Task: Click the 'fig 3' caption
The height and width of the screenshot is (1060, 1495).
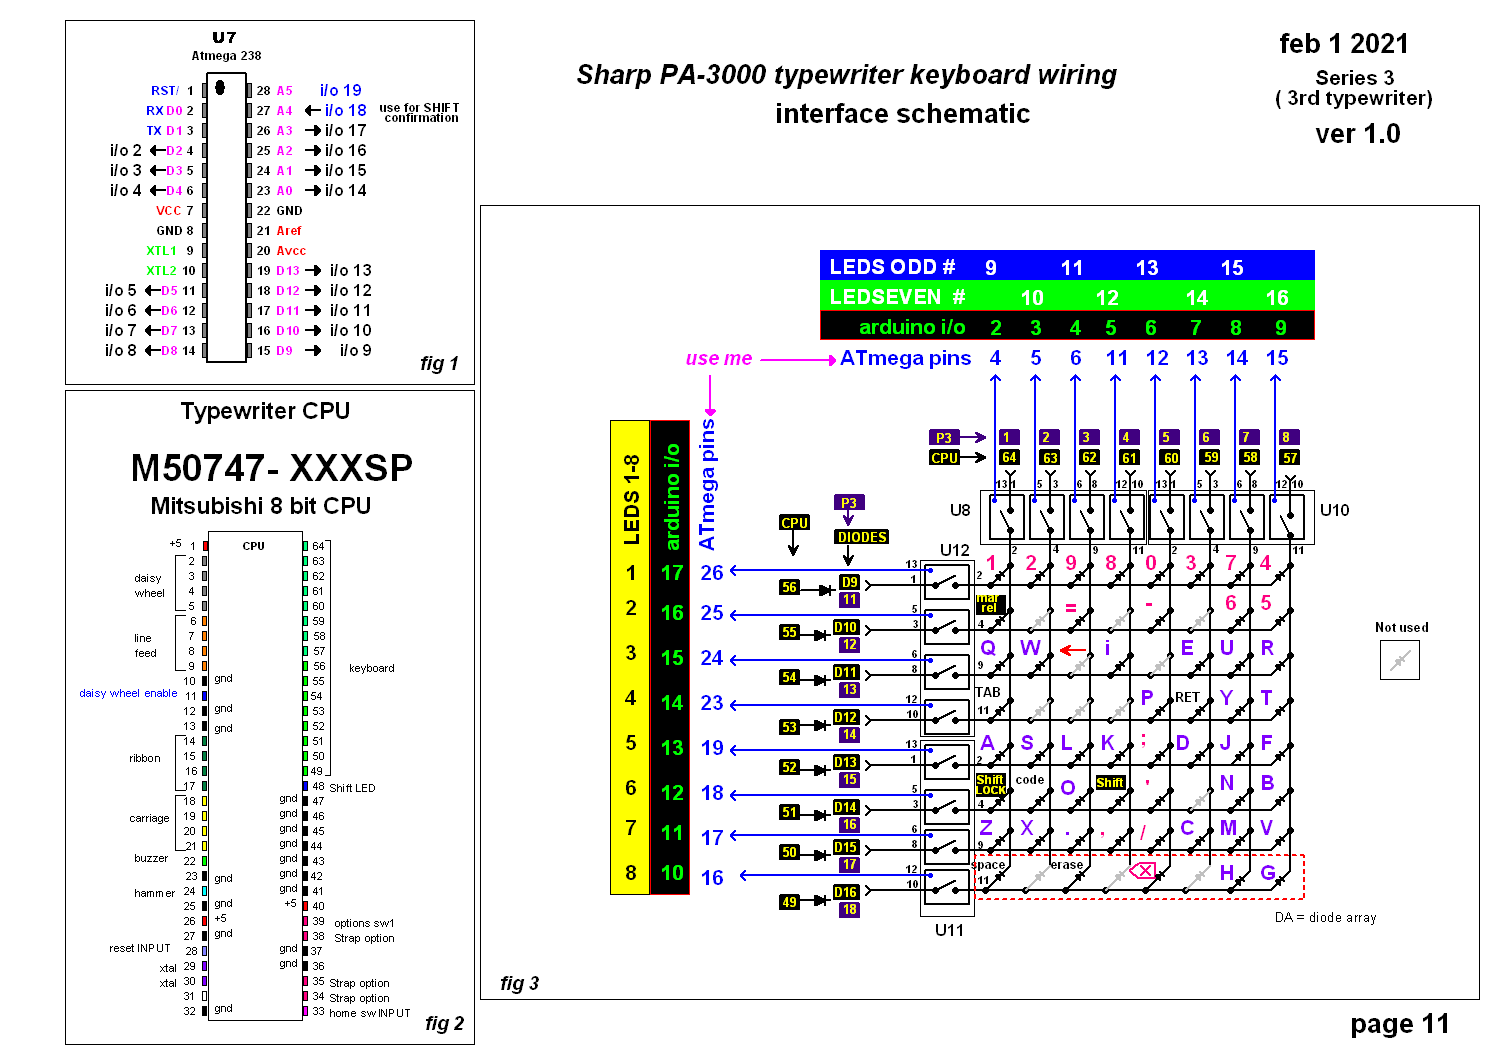Action: point(519,984)
